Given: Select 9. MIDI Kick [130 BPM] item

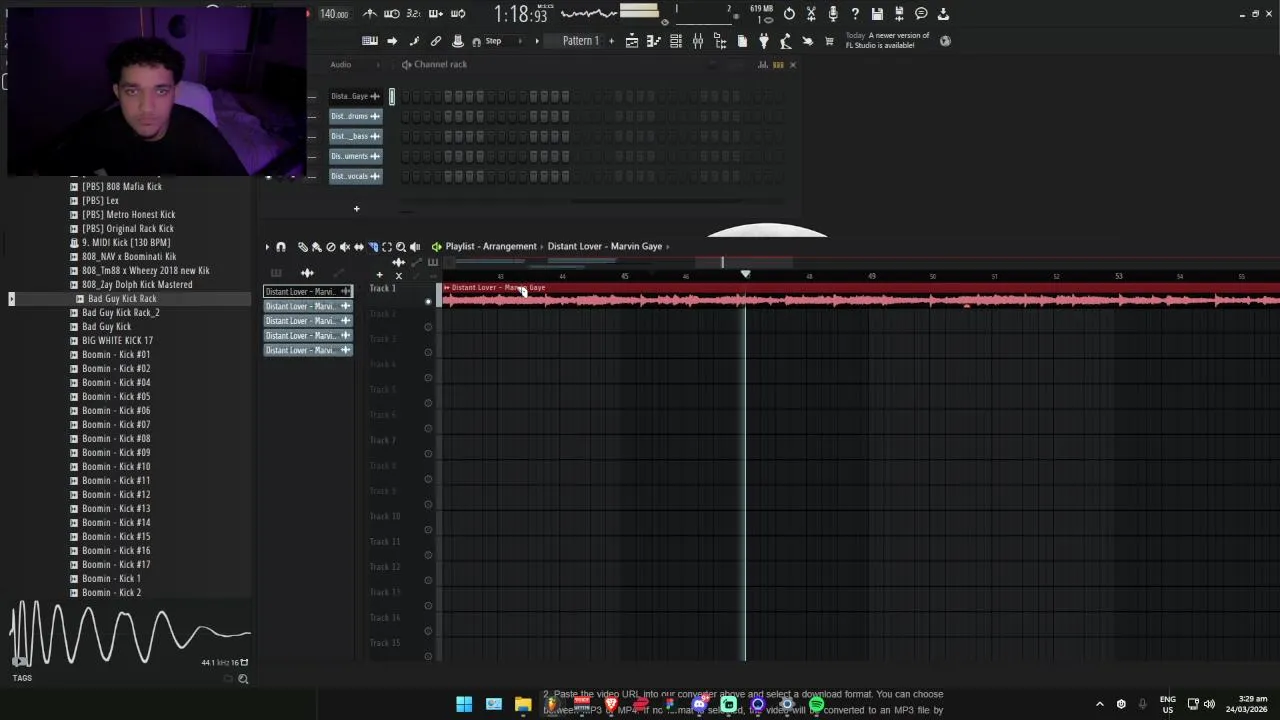Looking at the screenshot, I should [126, 243].
